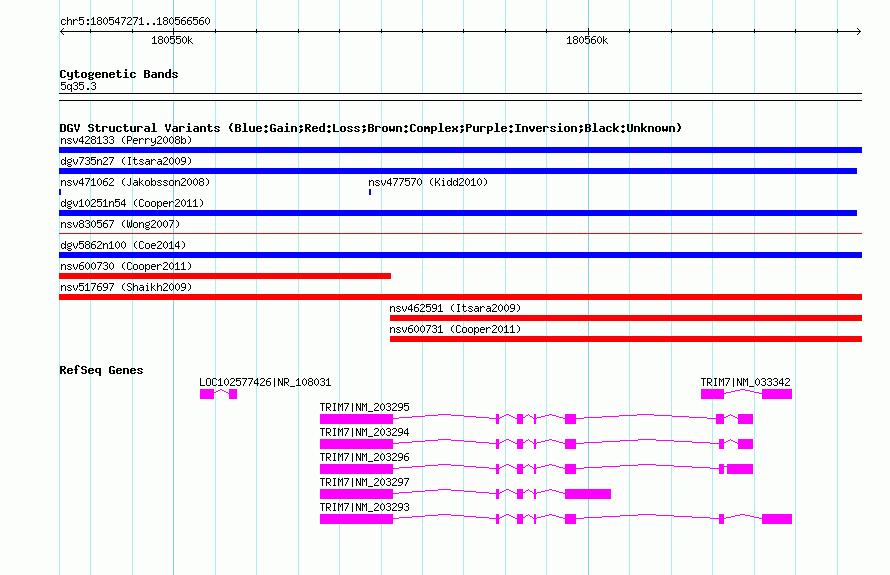Select first exon block of TRIM7 NM_203296
Viewport: 890px width, 575px height.
pos(356,469)
